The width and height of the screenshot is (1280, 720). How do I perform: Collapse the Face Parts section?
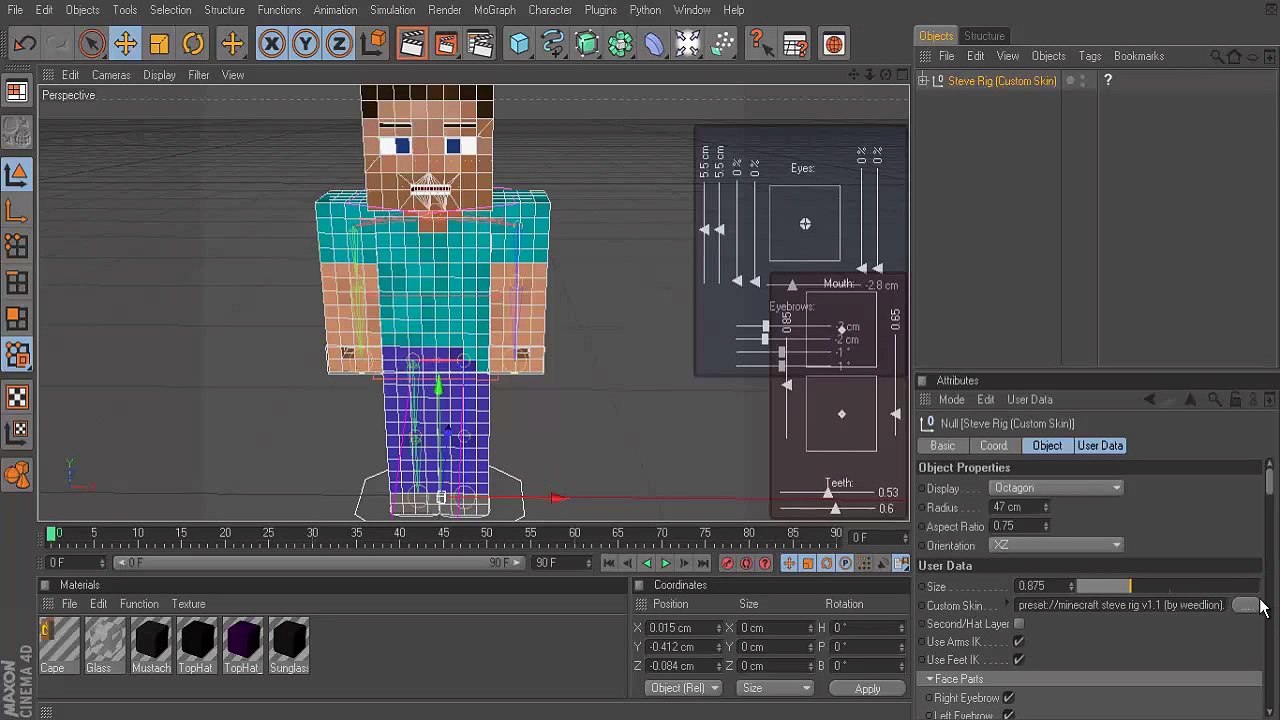point(930,679)
